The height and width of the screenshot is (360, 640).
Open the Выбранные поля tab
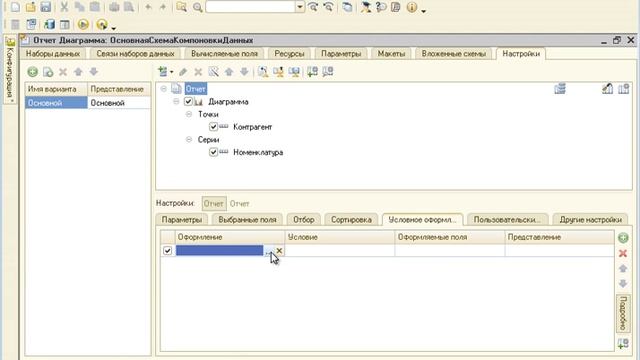click(247, 220)
